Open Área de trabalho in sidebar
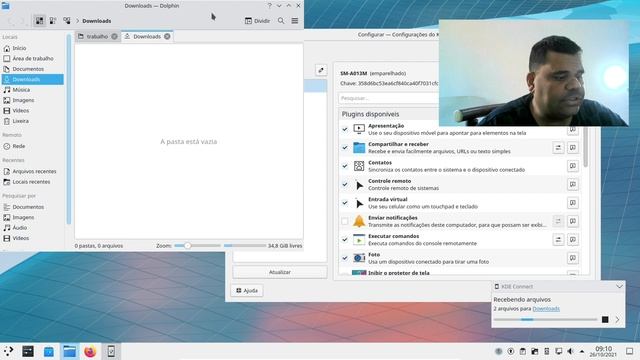The width and height of the screenshot is (640, 360). tap(33, 58)
